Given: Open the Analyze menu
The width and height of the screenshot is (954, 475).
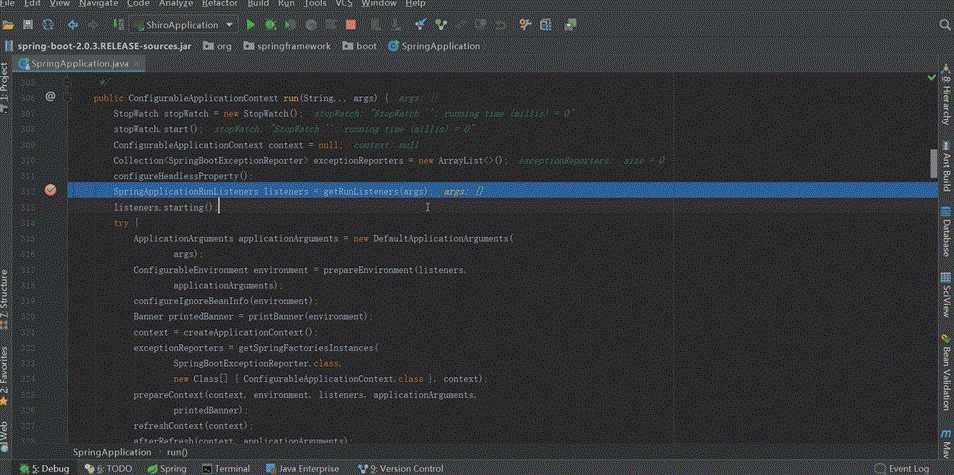Looking at the screenshot, I should [x=176, y=4].
